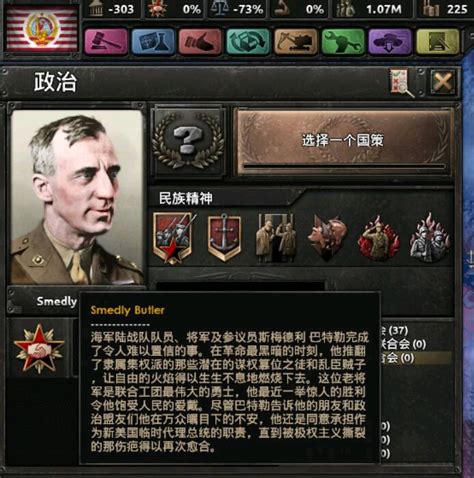The image size is (474, 478).
Task: Select the red star soldiers national spirit
Action: (173, 238)
